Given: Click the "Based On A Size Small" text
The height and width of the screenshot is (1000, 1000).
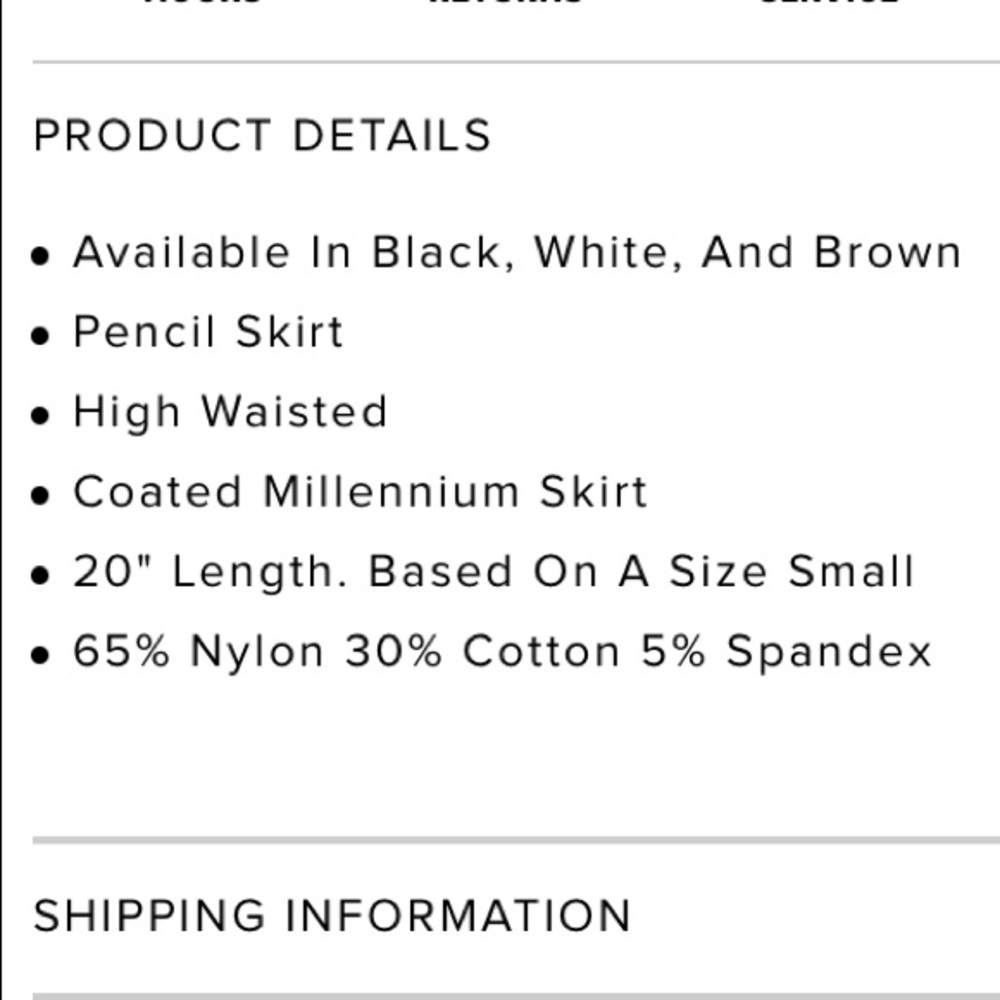Looking at the screenshot, I should coord(642,571).
